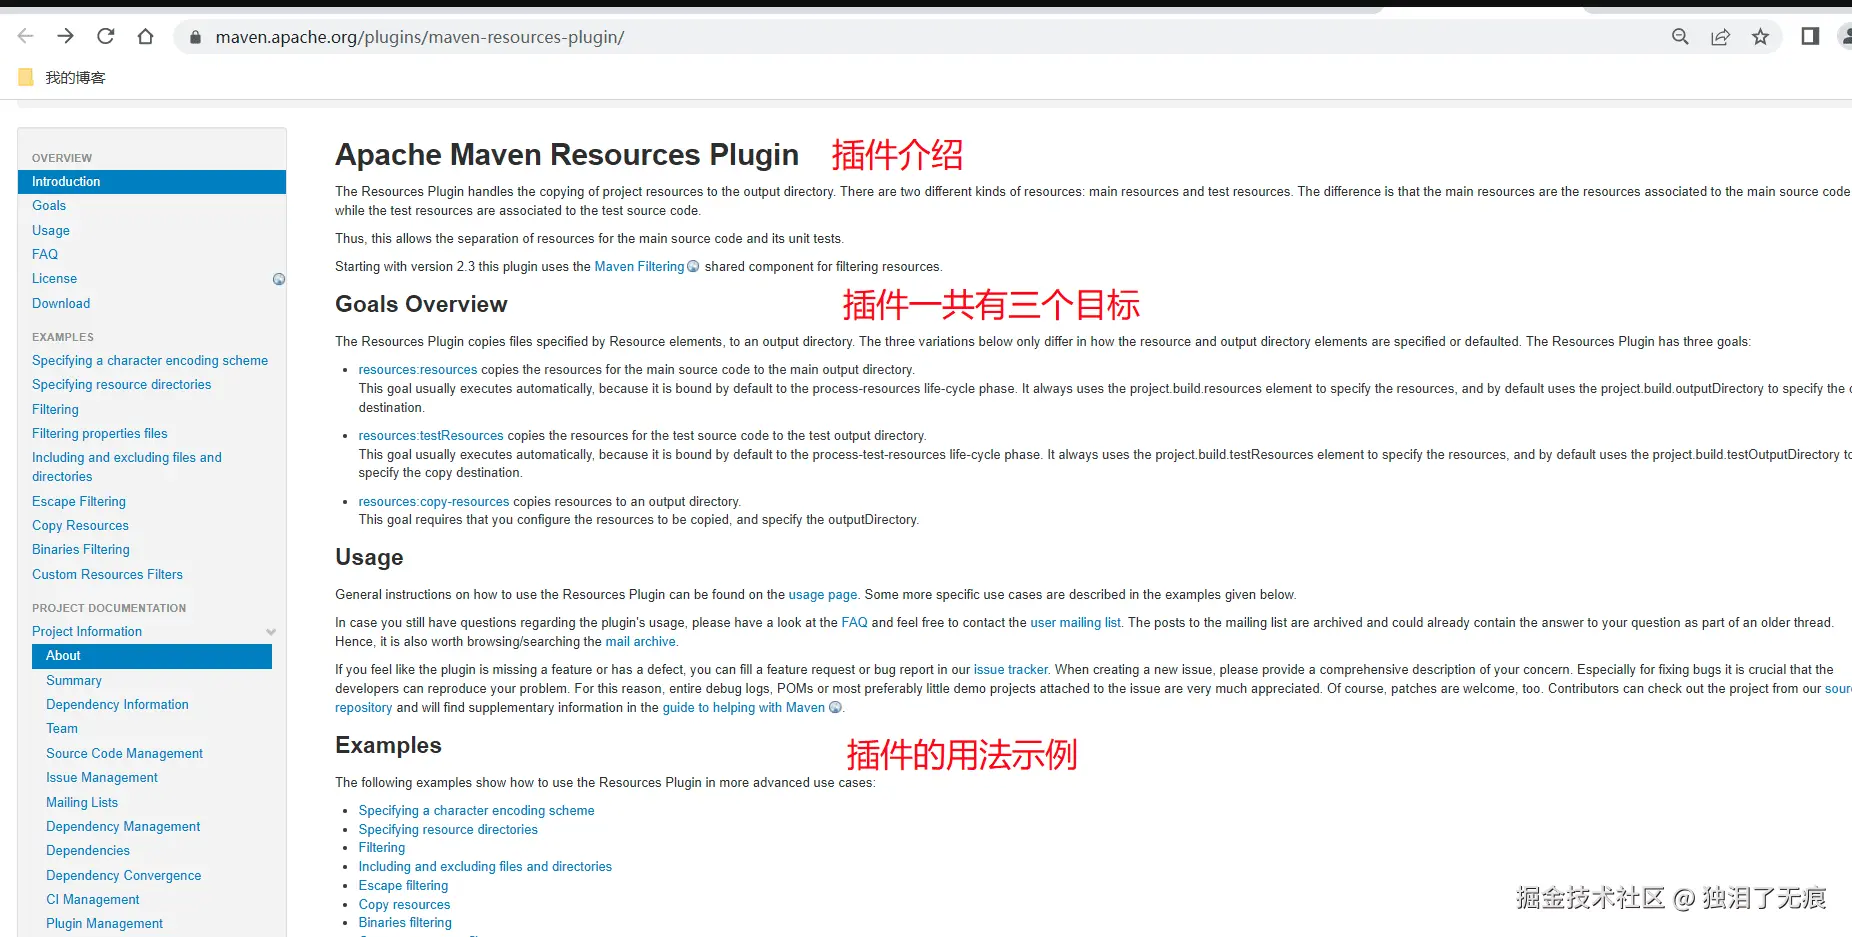The width and height of the screenshot is (1852, 937).
Task: Open the Dependencies project page
Action: click(x=88, y=851)
